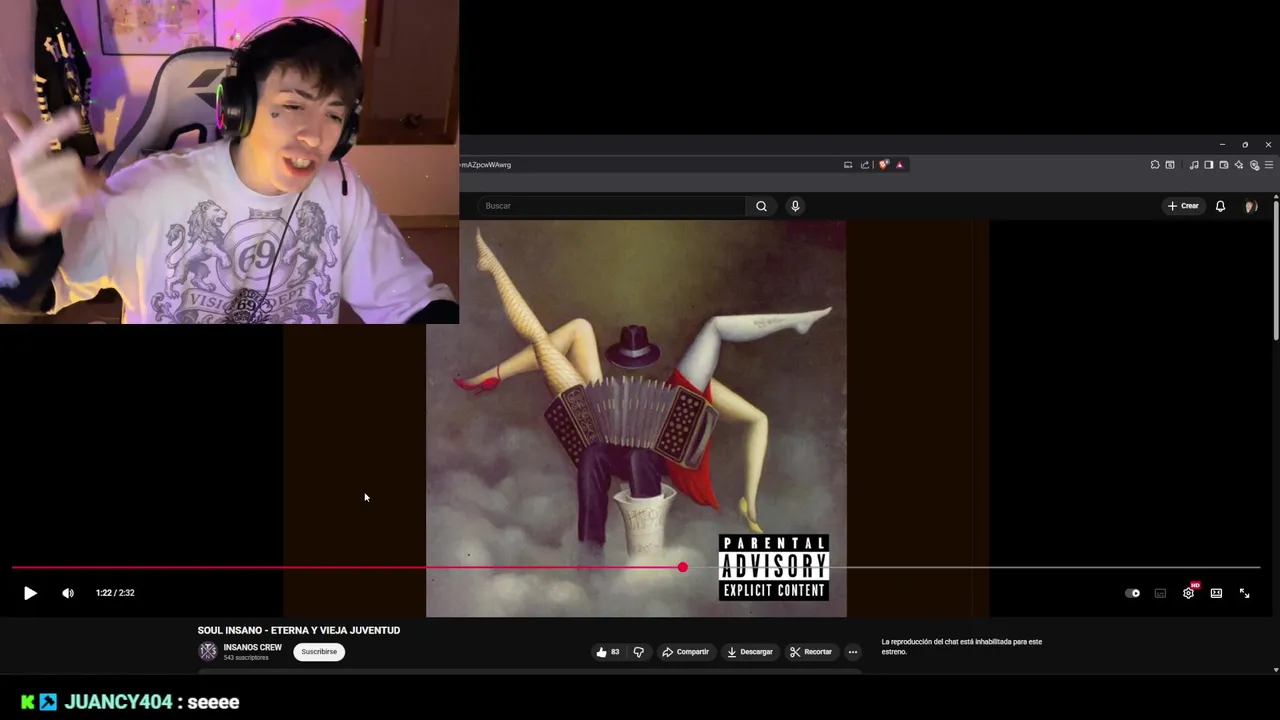The height and width of the screenshot is (720, 1280).
Task: Restore the browser window size
Action: click(x=1245, y=145)
